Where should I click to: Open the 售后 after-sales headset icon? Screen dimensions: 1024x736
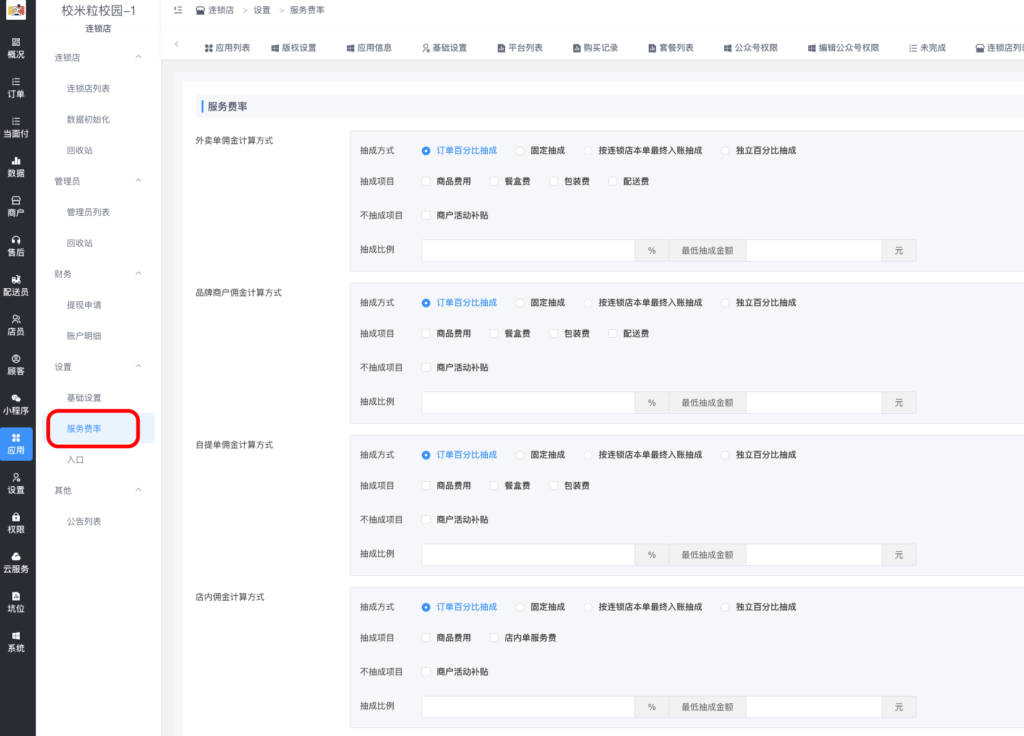(16, 245)
